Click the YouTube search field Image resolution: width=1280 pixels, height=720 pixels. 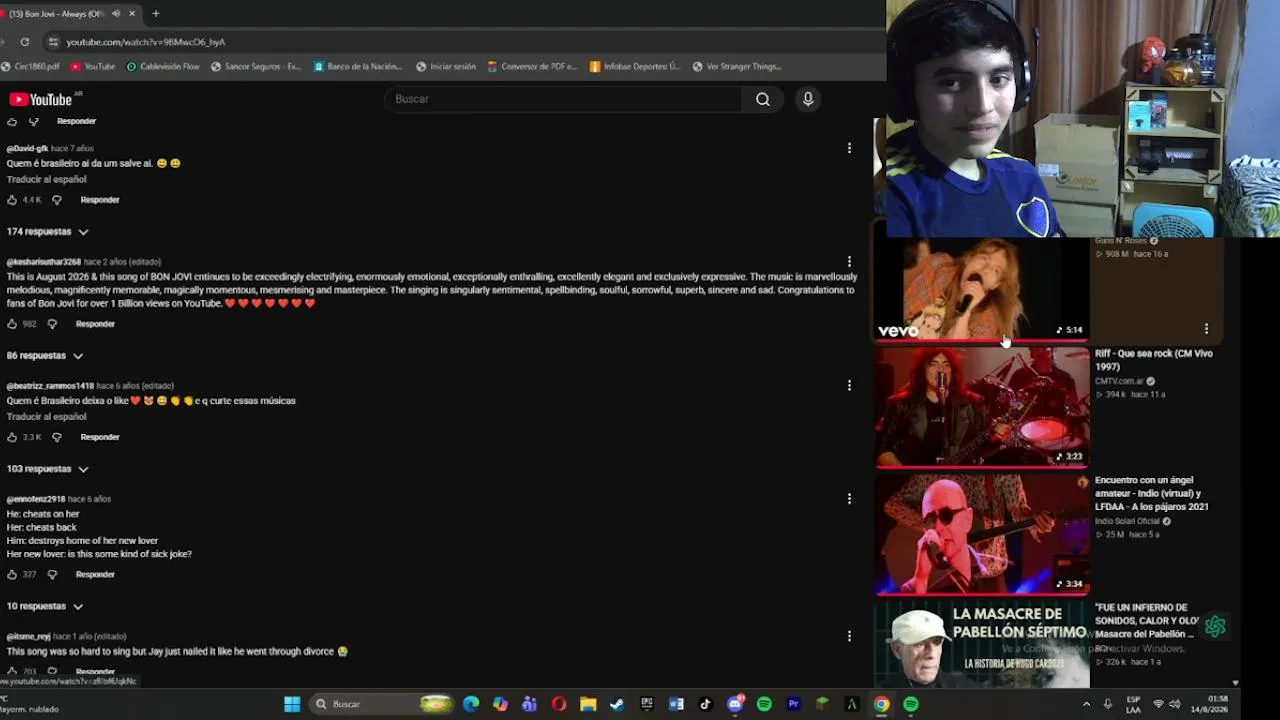pos(563,99)
